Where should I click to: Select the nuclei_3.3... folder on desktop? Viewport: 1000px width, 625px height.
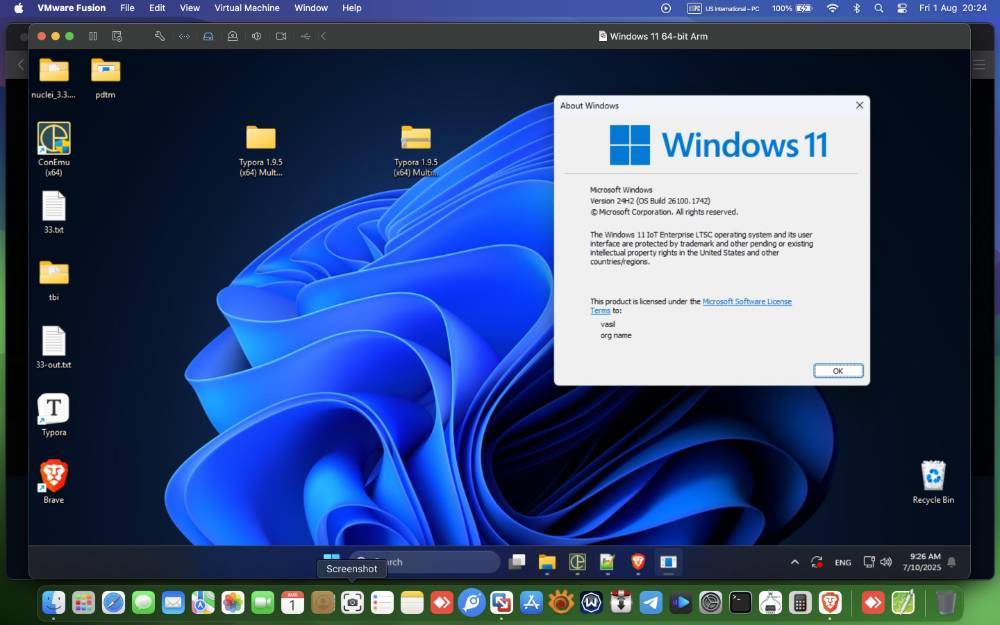[54, 78]
